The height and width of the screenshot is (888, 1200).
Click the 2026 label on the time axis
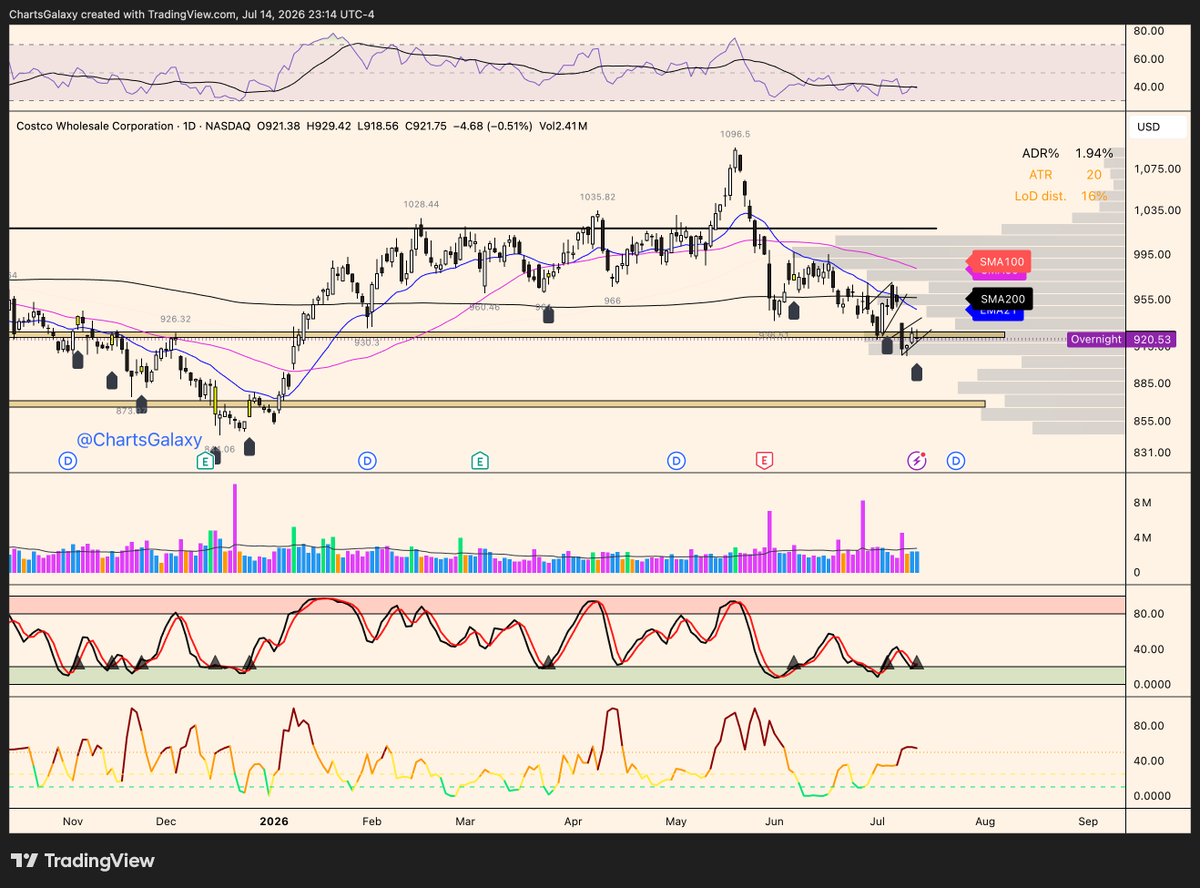[273, 821]
